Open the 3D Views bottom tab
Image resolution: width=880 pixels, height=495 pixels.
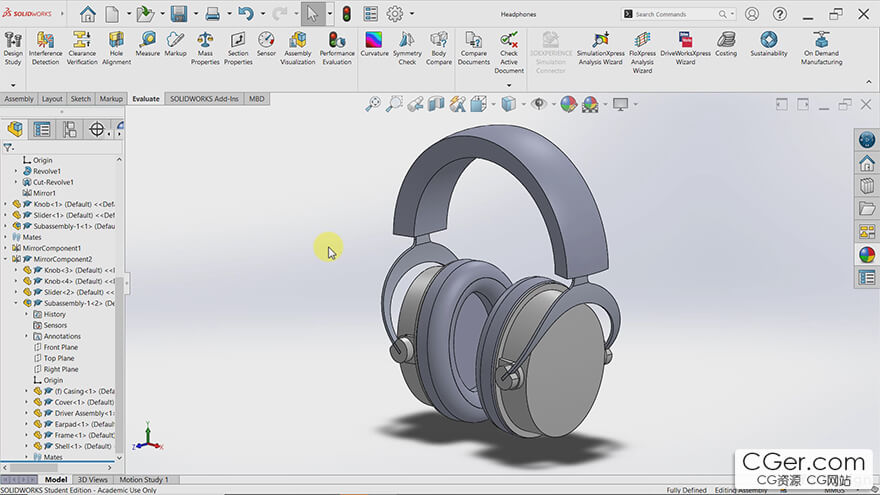(92, 479)
